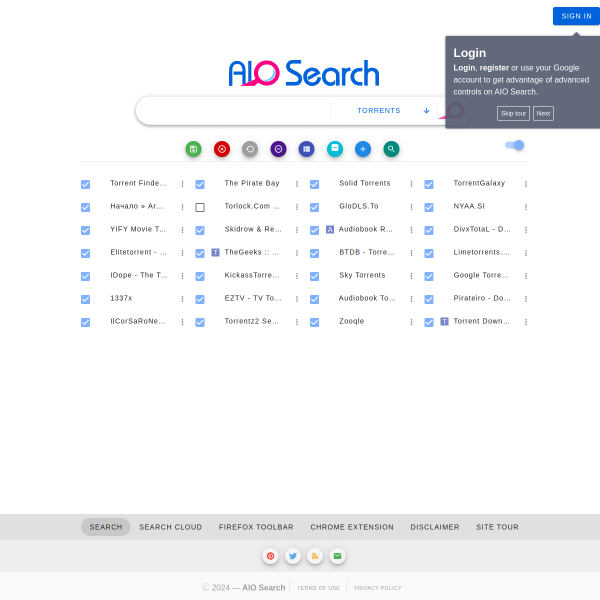Open the DISCLAIMER tab
This screenshot has width=600, height=600.
pos(435,527)
